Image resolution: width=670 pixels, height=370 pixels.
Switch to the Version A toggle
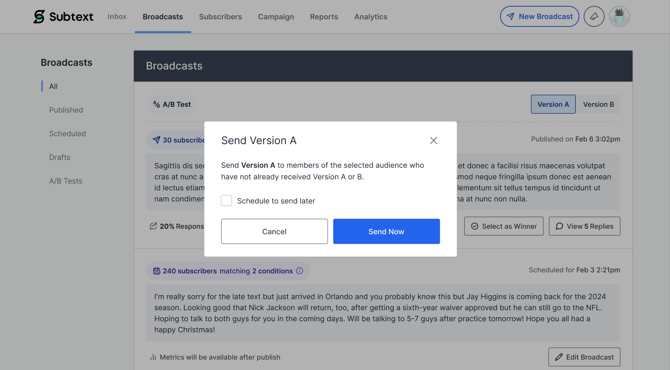(553, 104)
